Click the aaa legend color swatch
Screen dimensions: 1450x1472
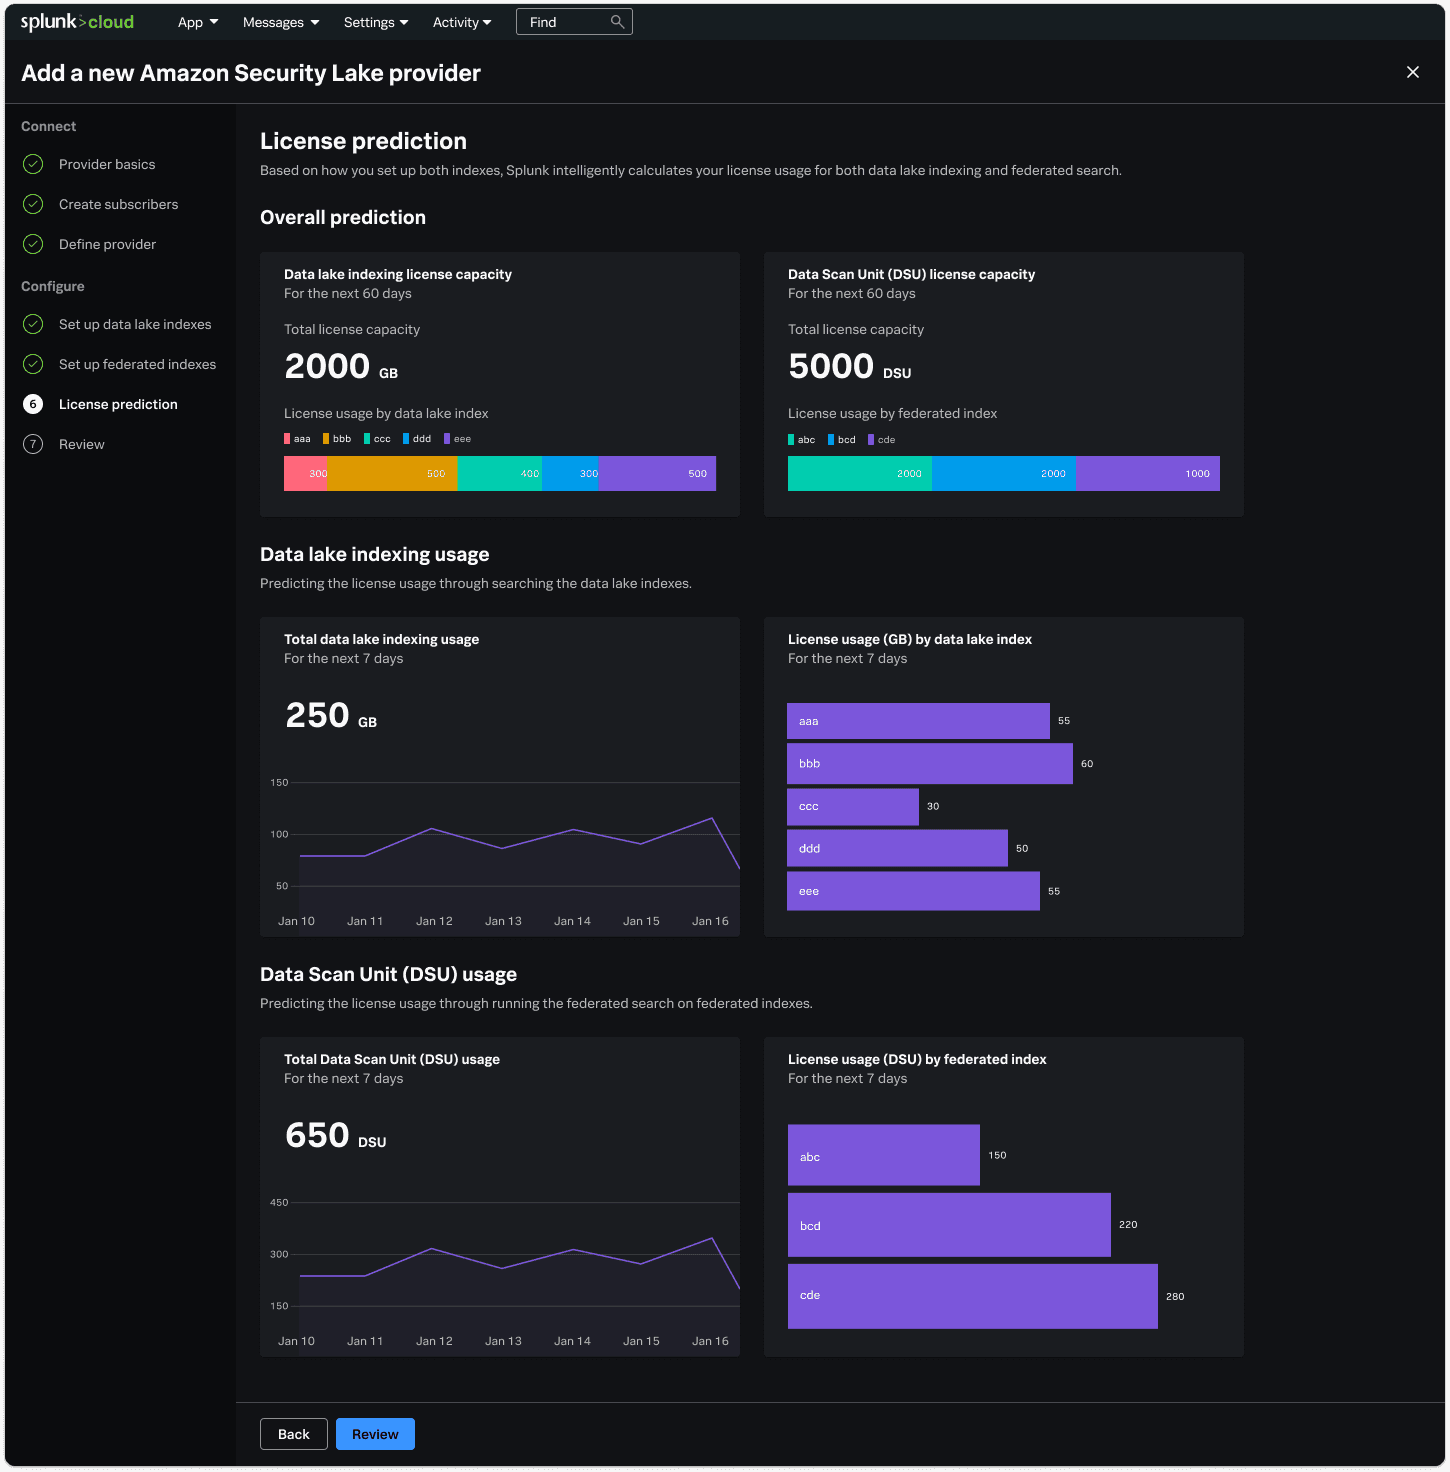tap(287, 439)
